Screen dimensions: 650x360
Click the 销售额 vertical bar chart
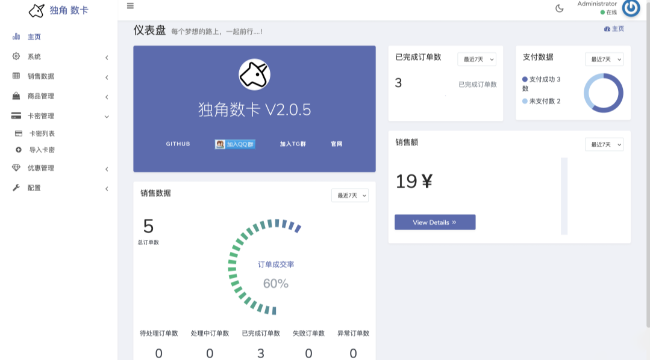coord(564,196)
